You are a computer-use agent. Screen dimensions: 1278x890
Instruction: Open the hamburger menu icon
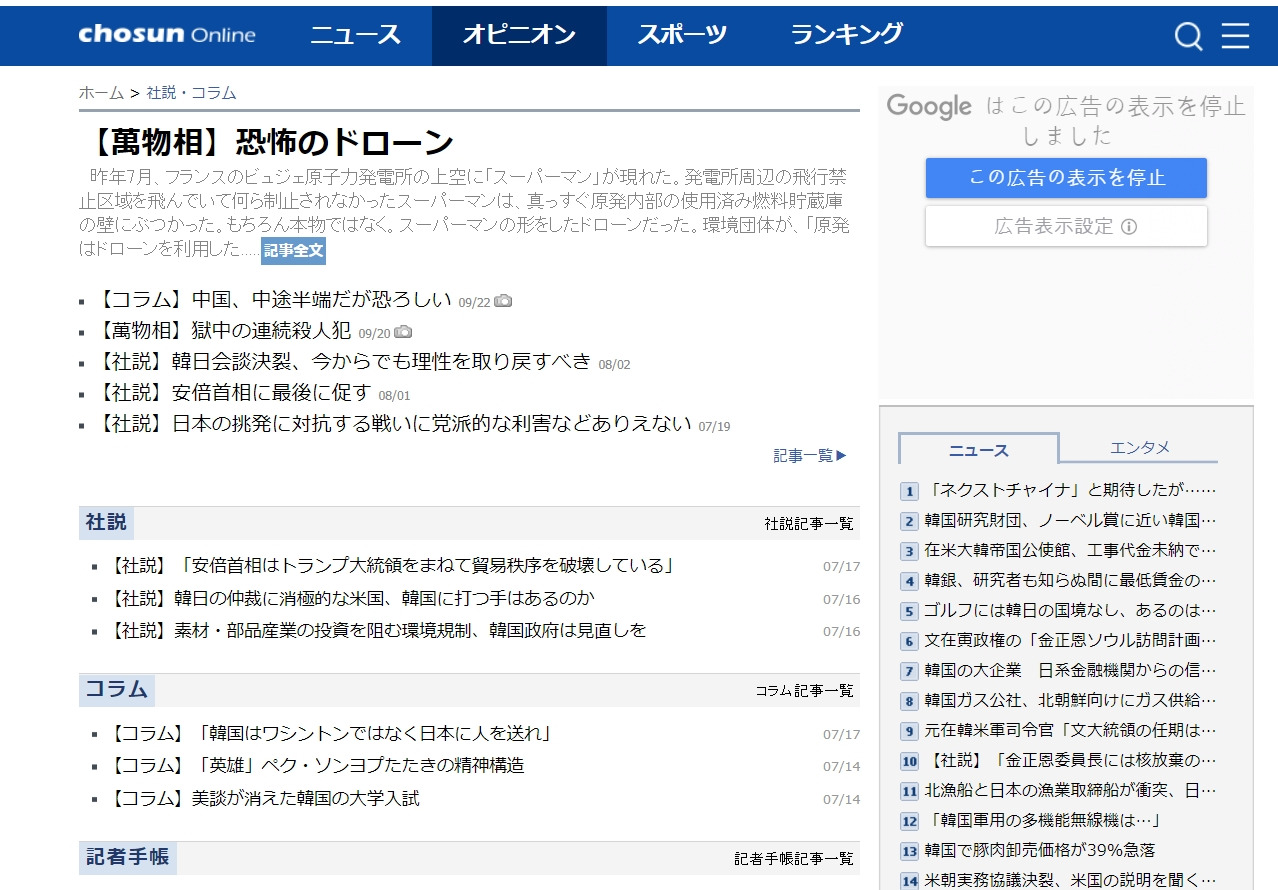[1235, 37]
